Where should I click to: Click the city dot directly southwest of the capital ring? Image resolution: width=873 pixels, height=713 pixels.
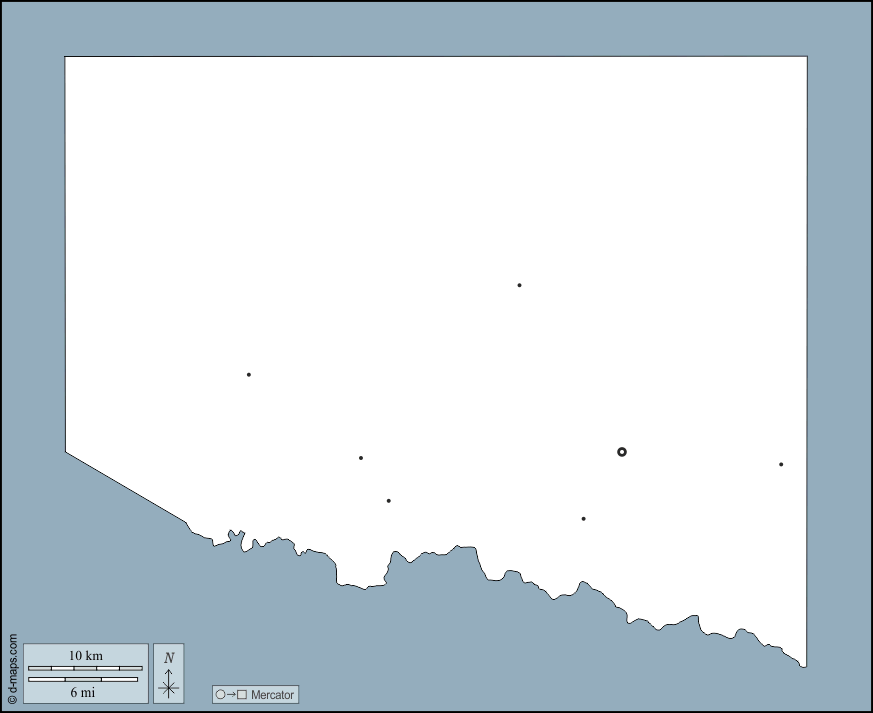tap(584, 518)
